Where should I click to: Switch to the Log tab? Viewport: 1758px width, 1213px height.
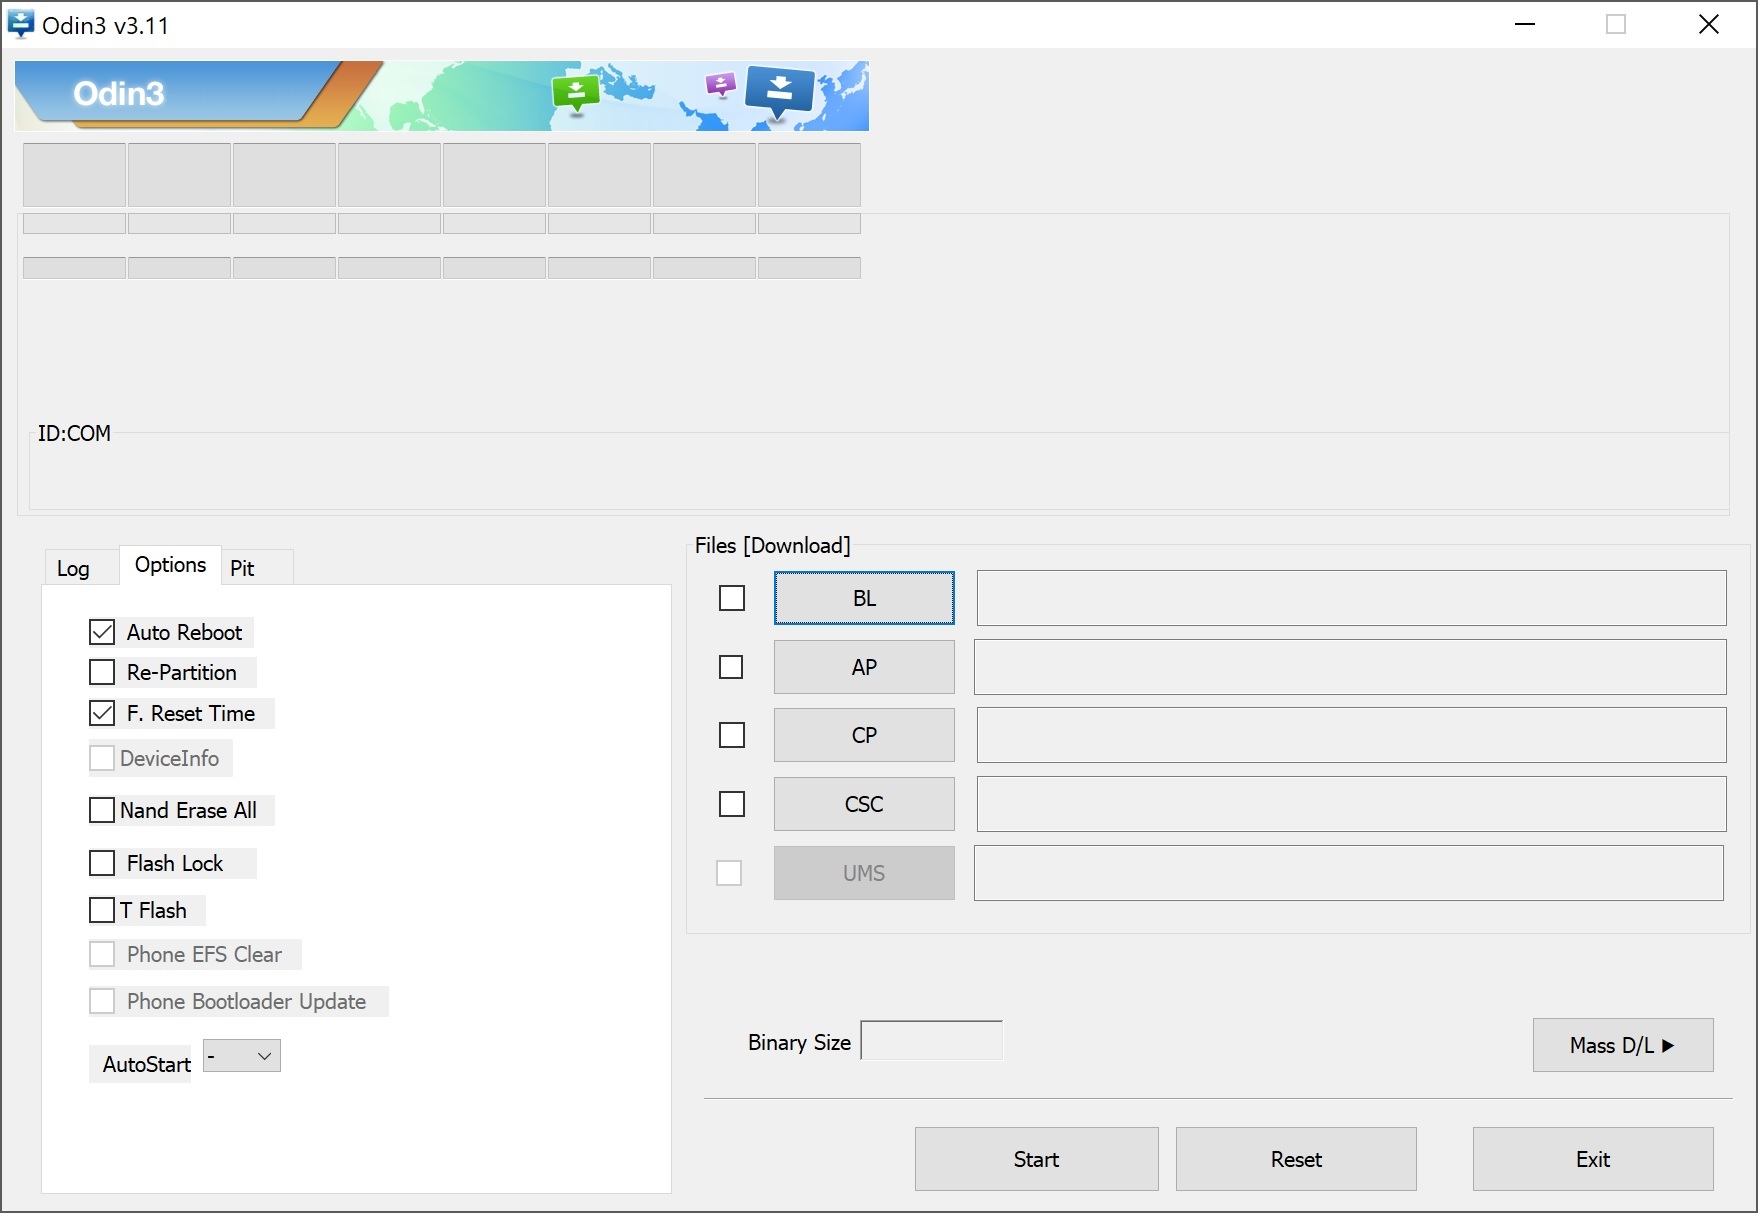coord(73,568)
